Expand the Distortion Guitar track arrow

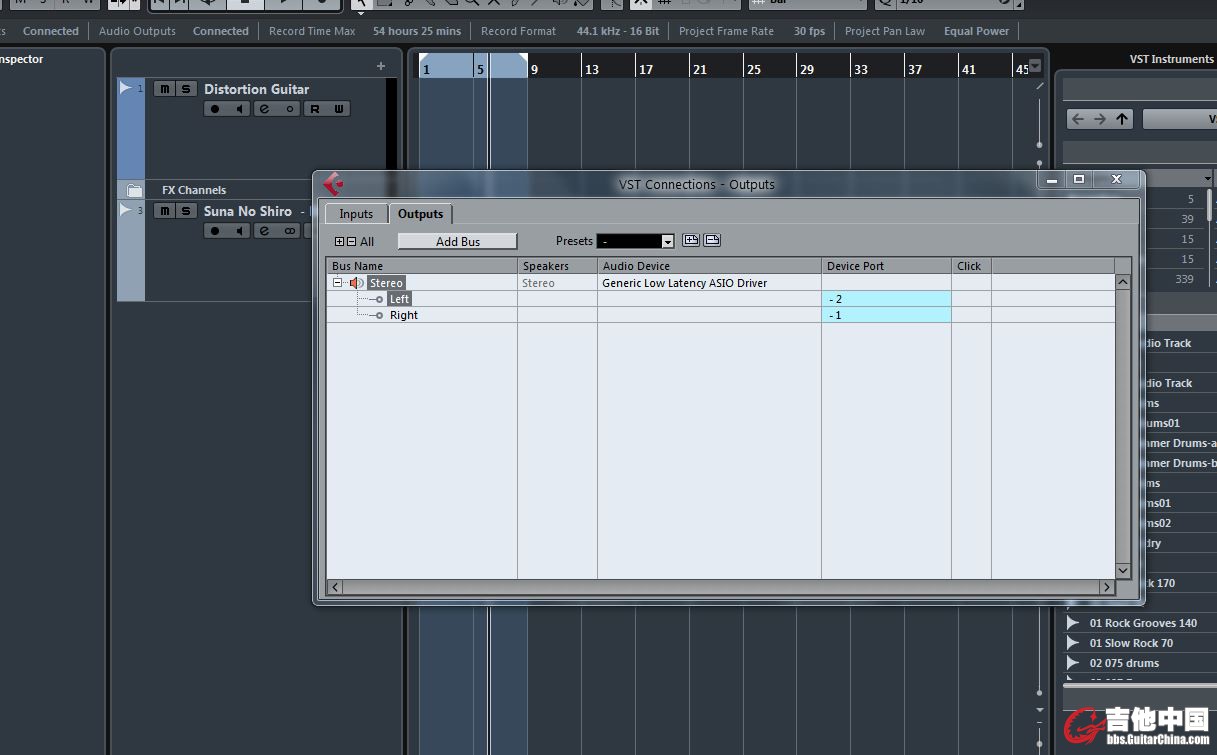[x=125, y=88]
